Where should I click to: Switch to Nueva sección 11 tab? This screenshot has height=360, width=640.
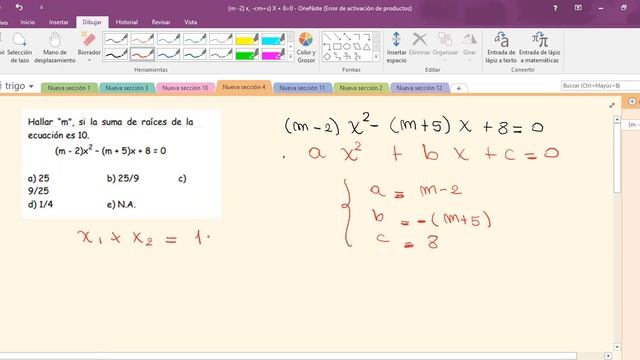click(302, 88)
